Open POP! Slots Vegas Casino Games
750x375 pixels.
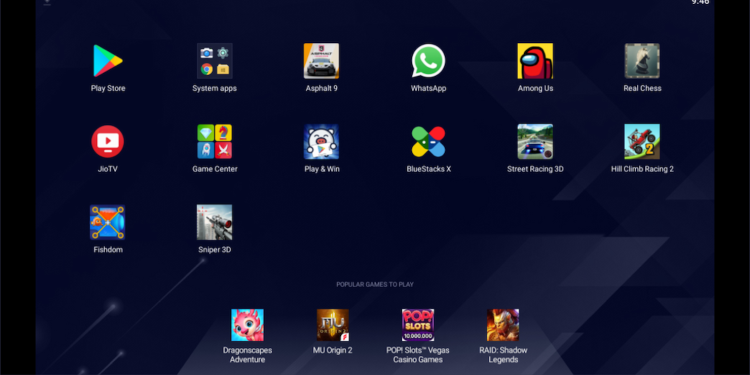pos(418,325)
